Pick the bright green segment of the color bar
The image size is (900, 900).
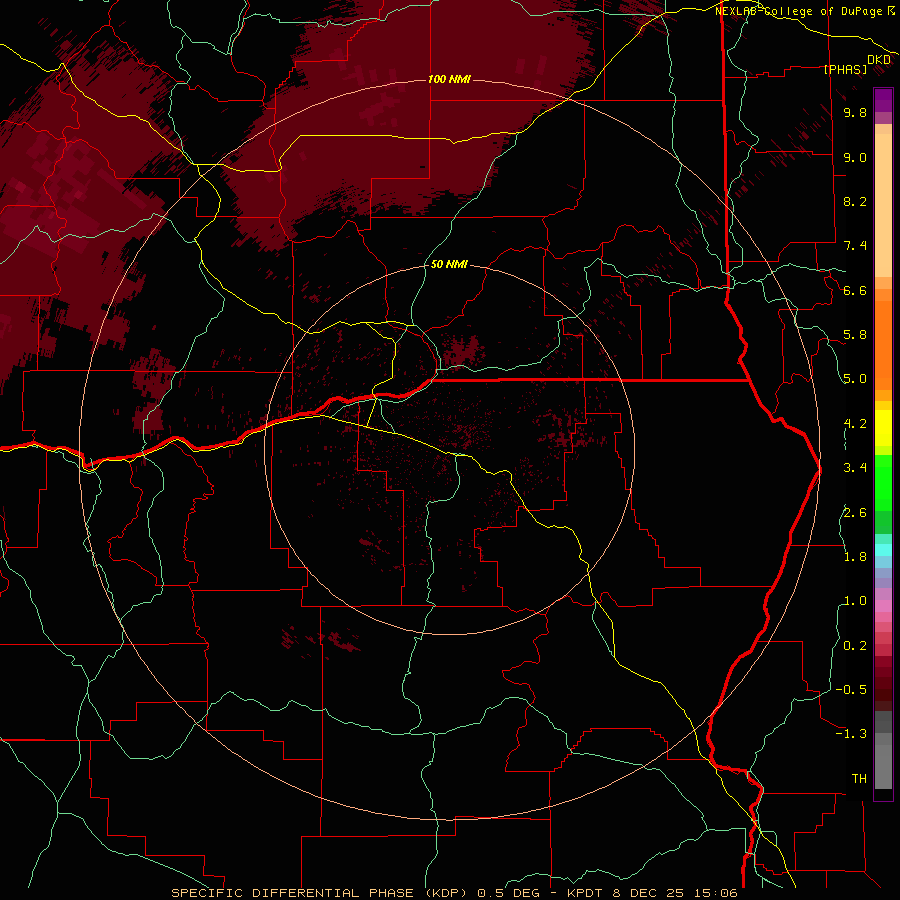pos(883,482)
